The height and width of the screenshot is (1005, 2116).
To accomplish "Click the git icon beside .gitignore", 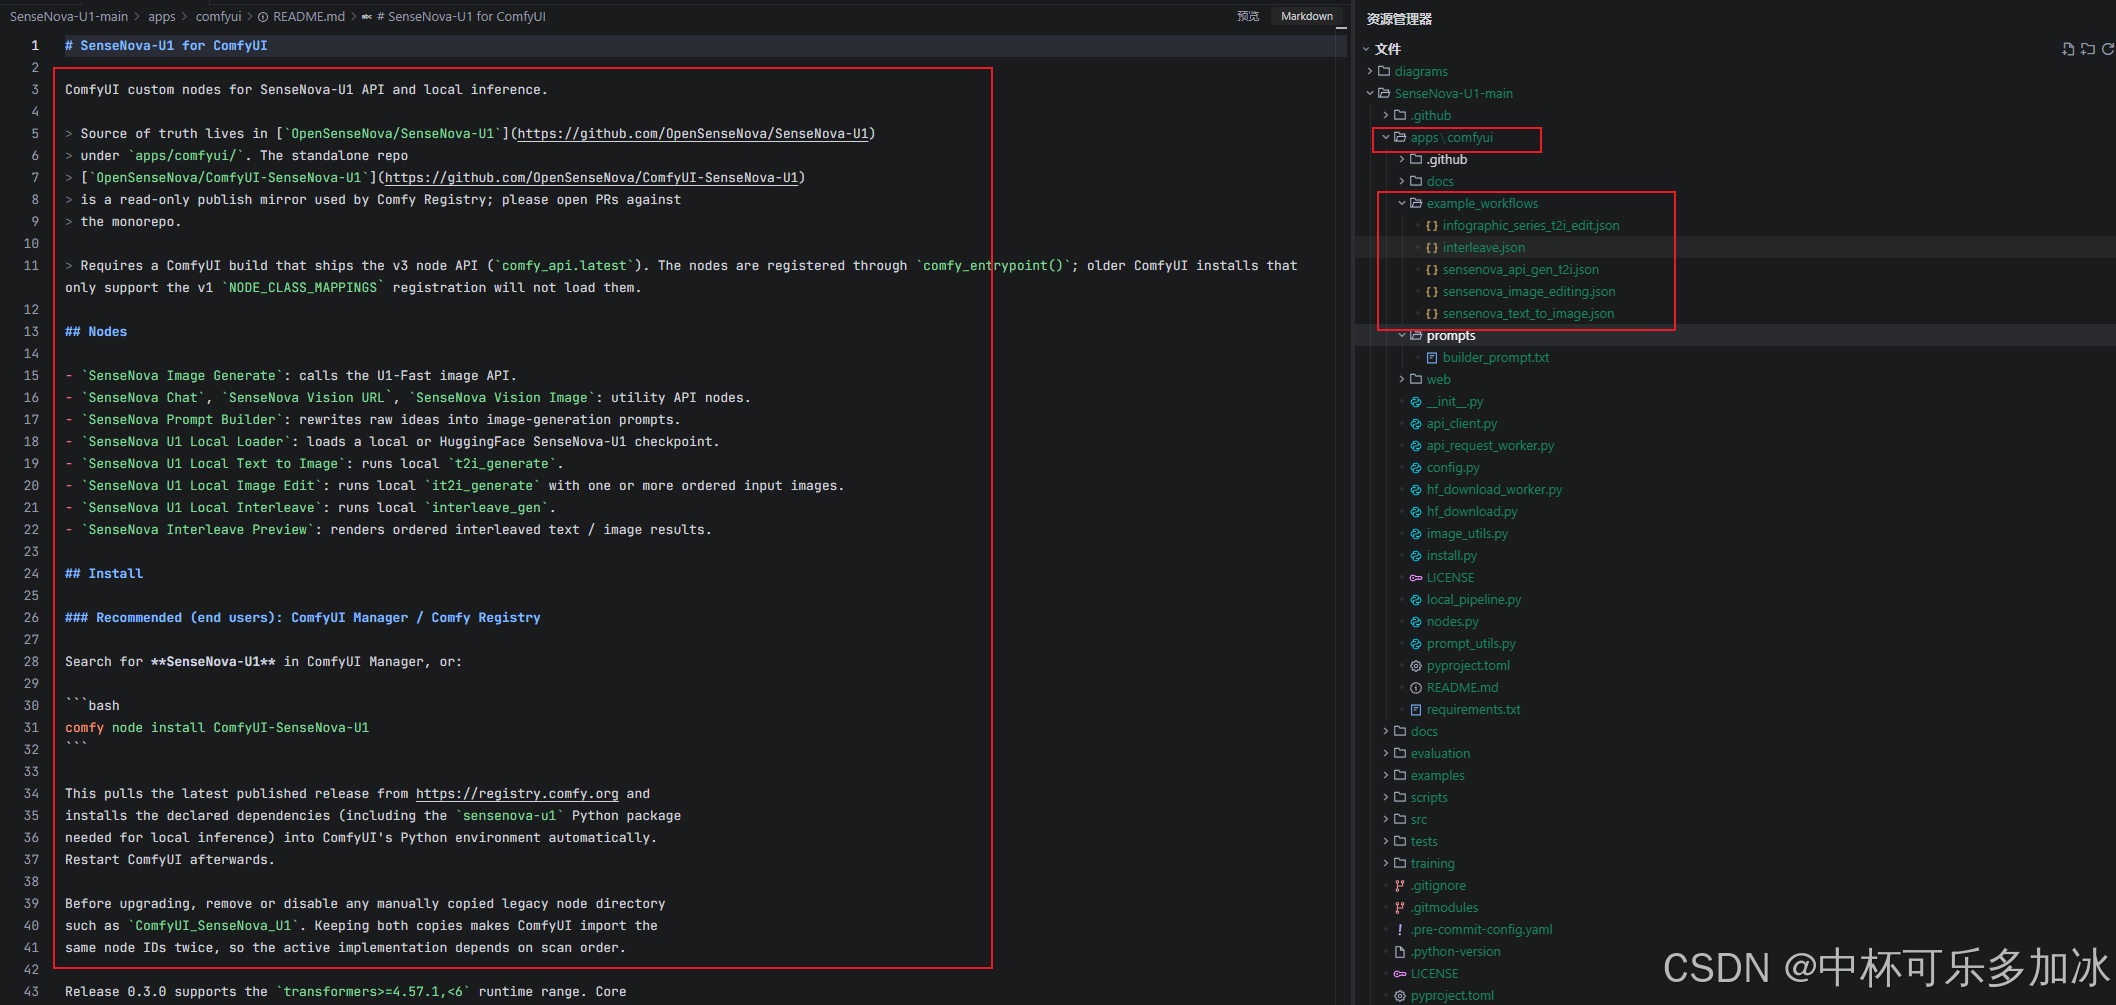I will click(1400, 886).
